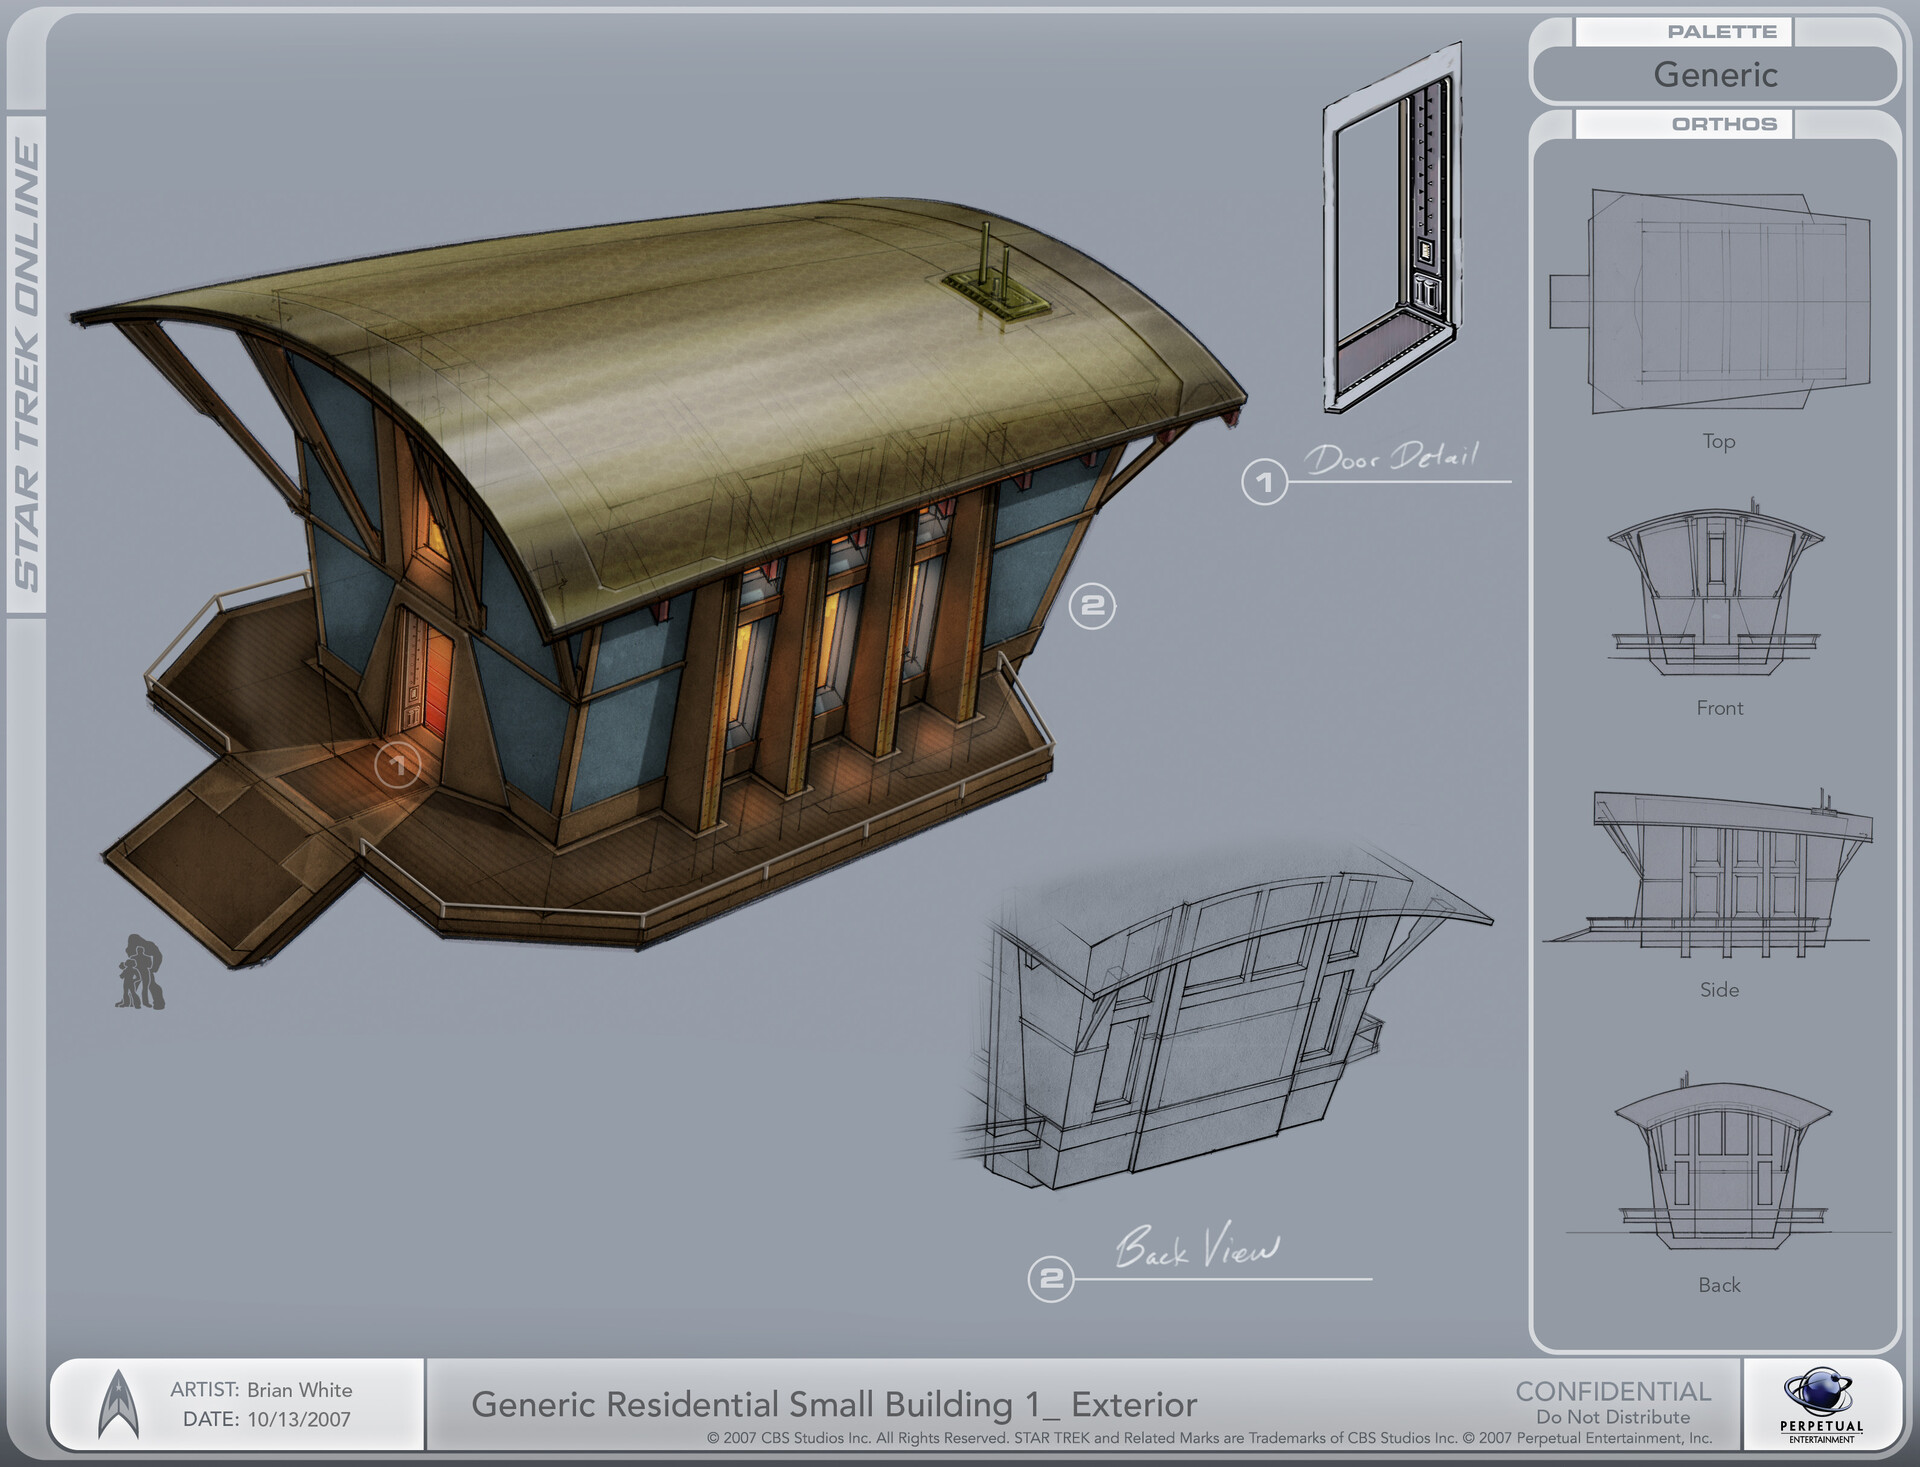Select the Generic palette name
This screenshot has width=1920, height=1467.
coord(1715,74)
